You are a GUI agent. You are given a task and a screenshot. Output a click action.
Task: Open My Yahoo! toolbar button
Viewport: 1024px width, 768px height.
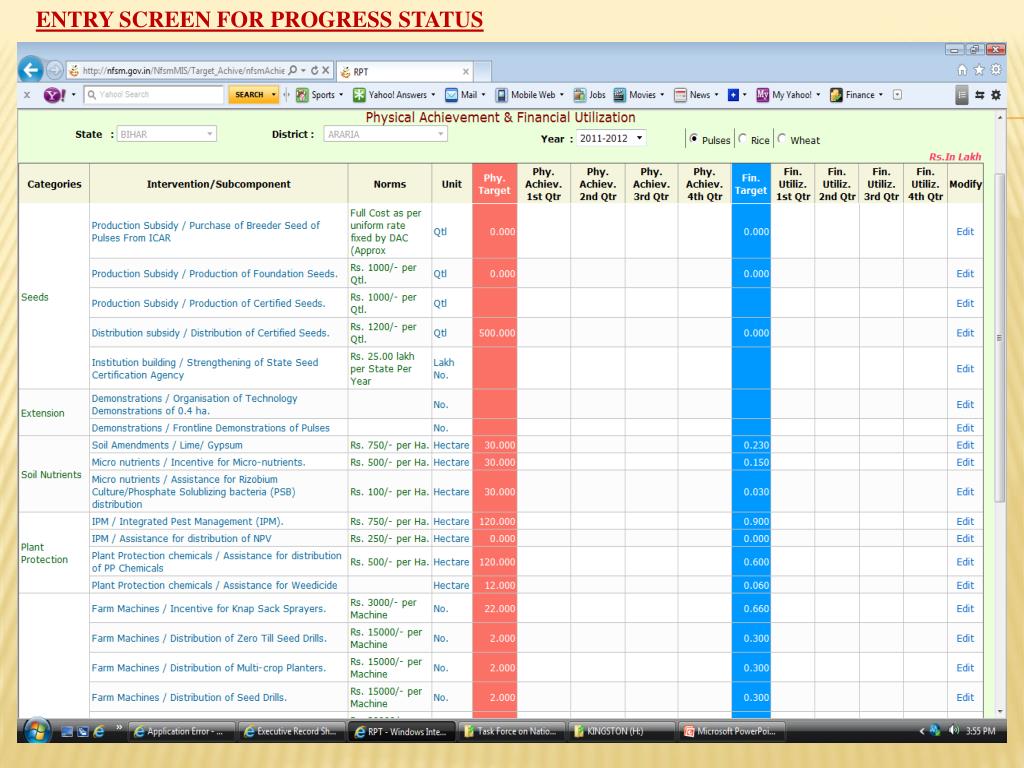coord(788,95)
